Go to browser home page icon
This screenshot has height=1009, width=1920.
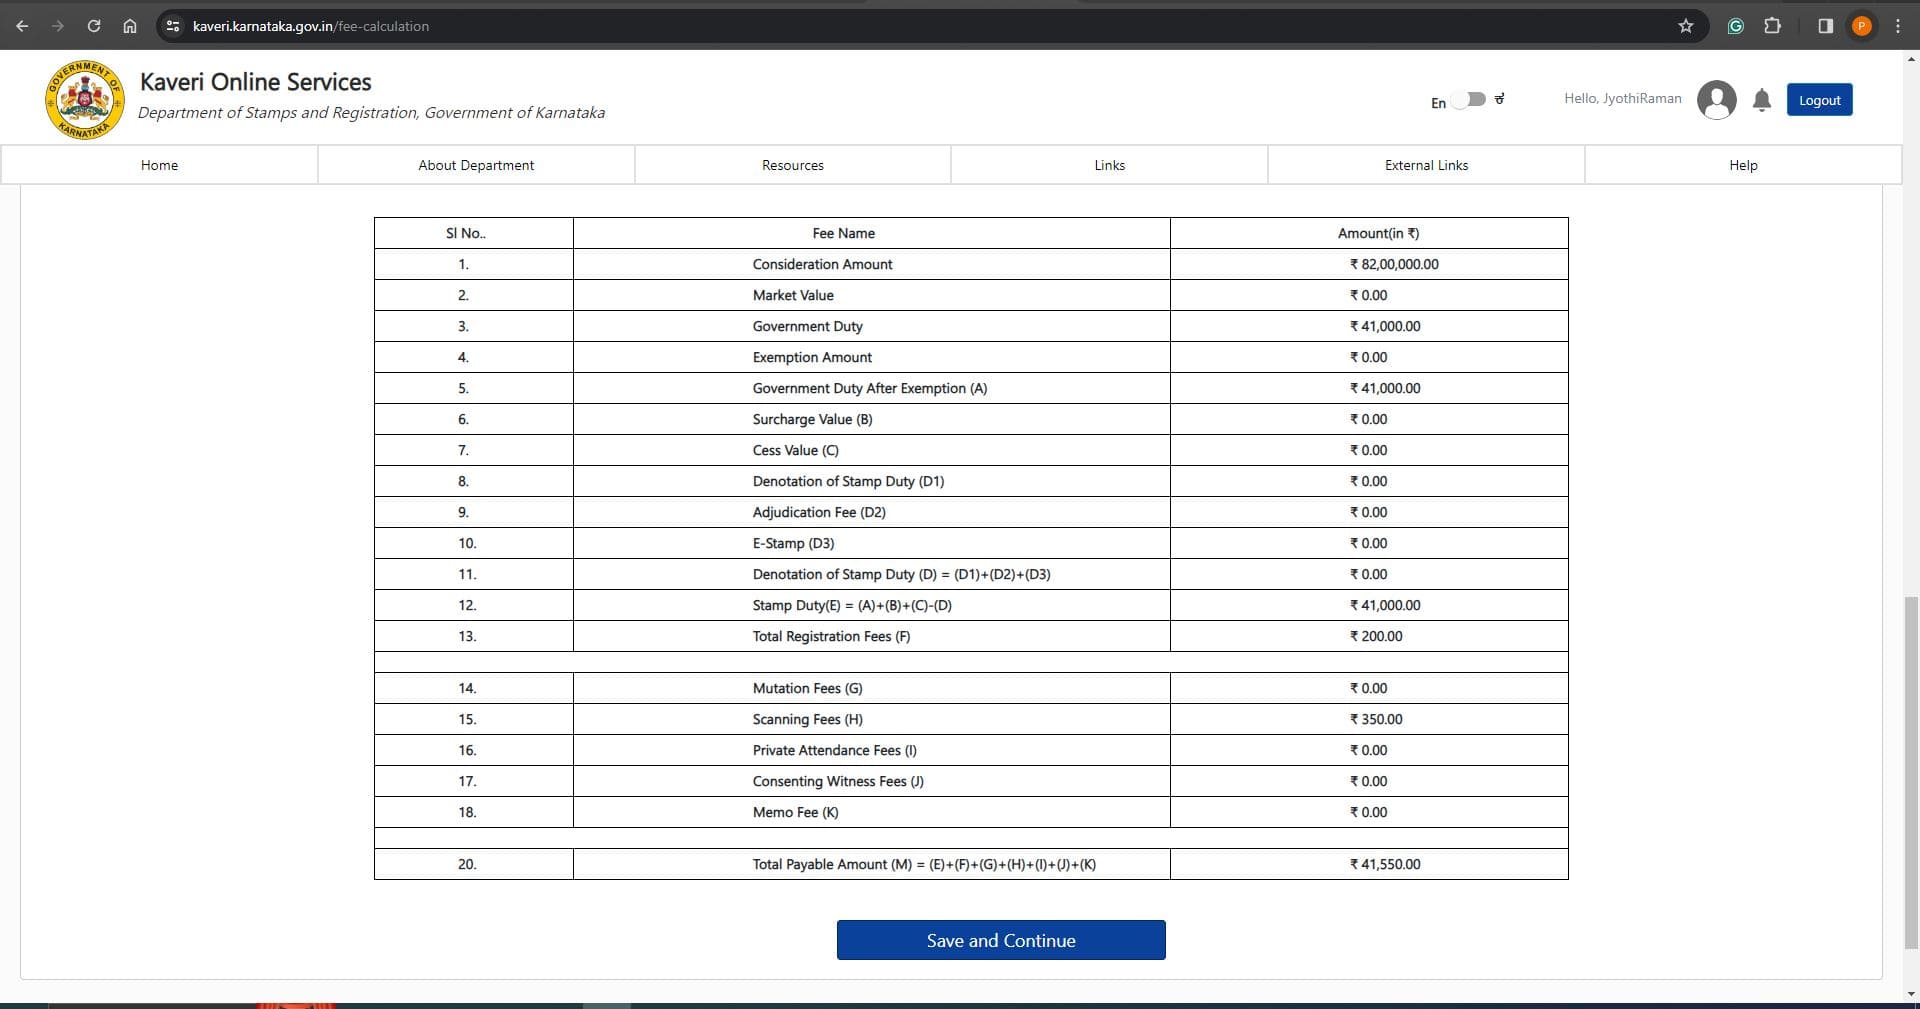tap(130, 26)
